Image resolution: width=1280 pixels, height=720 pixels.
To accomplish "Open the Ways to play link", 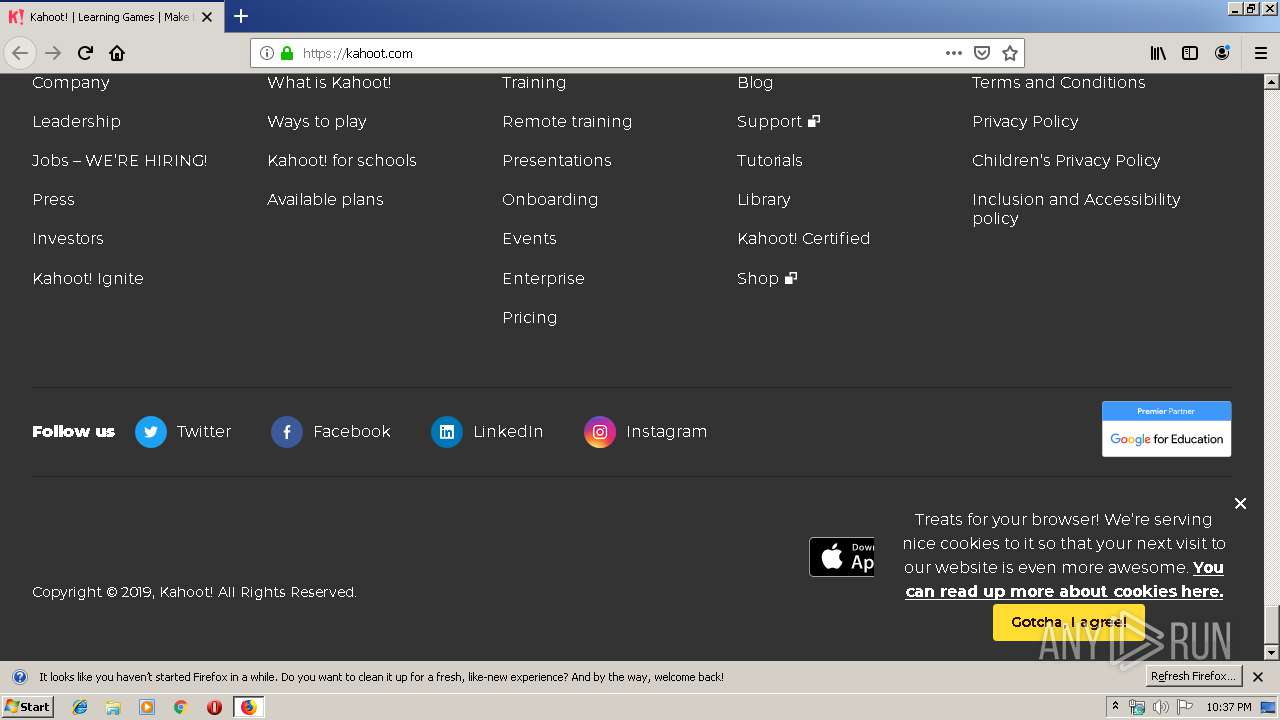I will point(317,122).
